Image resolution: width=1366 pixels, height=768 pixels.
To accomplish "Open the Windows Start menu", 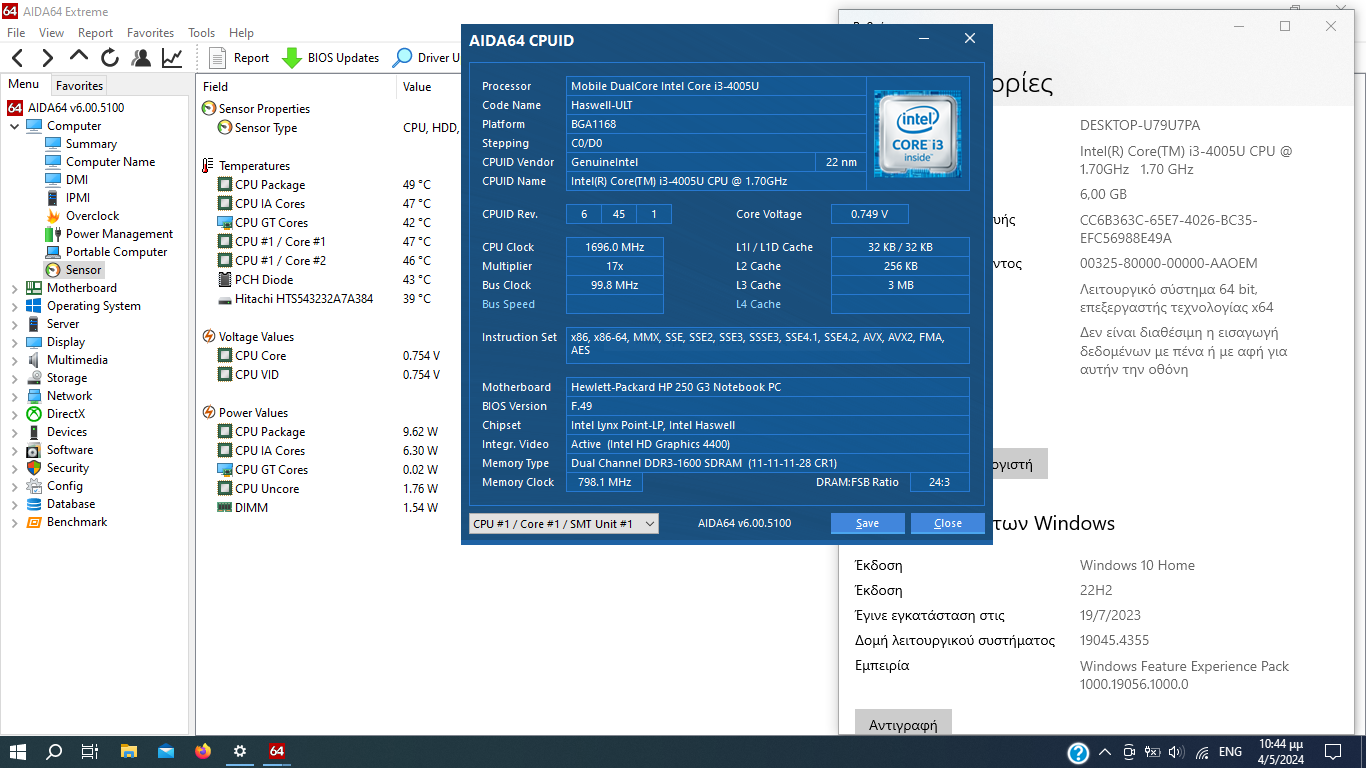I will [x=18, y=751].
